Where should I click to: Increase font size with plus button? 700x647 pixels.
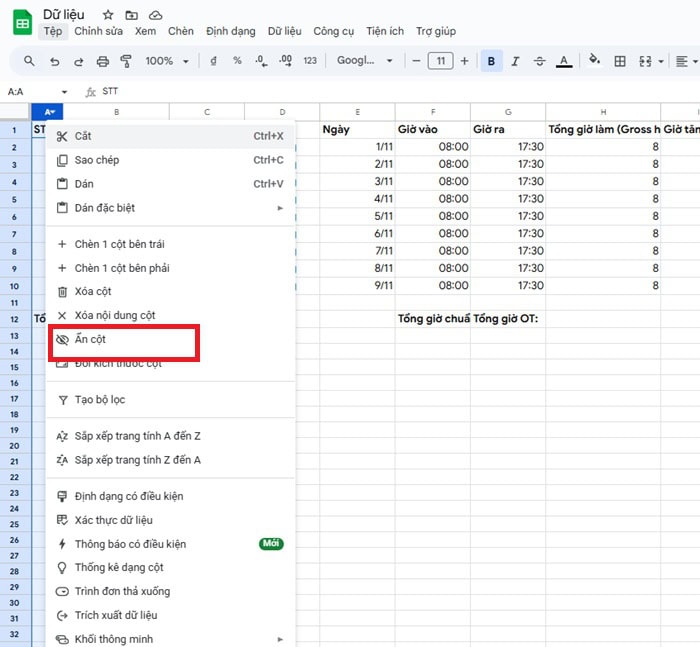[x=464, y=61]
